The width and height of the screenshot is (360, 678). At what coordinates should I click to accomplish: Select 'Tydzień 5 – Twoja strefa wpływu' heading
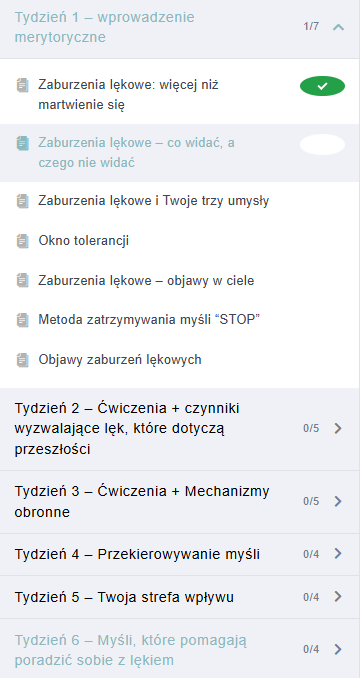tap(124, 597)
